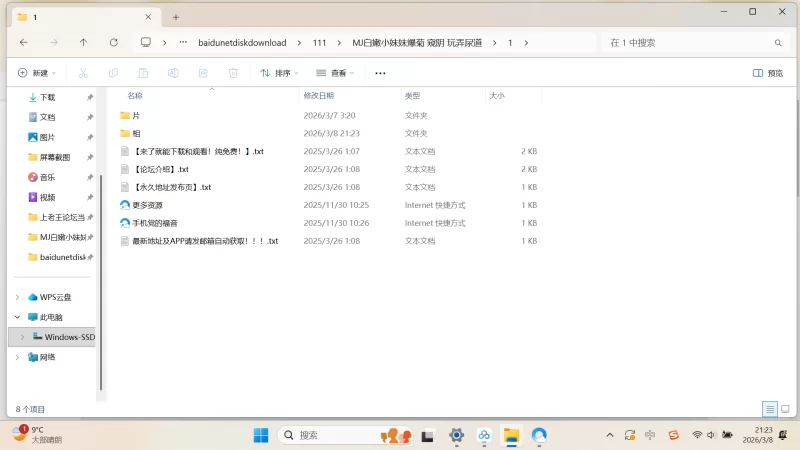The image size is (800, 450).
Task: Switch to large thumbnails view toggle
Action: click(x=785, y=409)
